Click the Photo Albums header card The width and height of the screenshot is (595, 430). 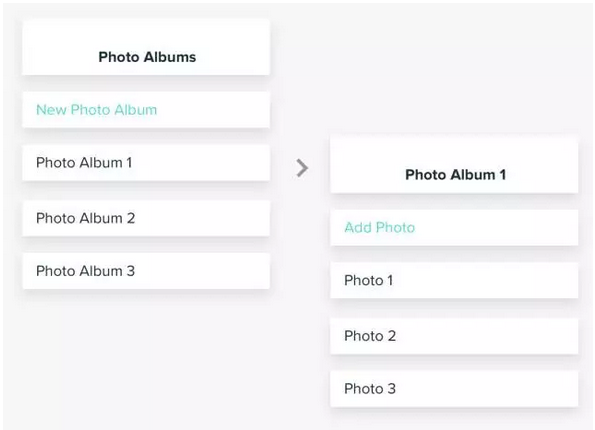click(x=146, y=47)
